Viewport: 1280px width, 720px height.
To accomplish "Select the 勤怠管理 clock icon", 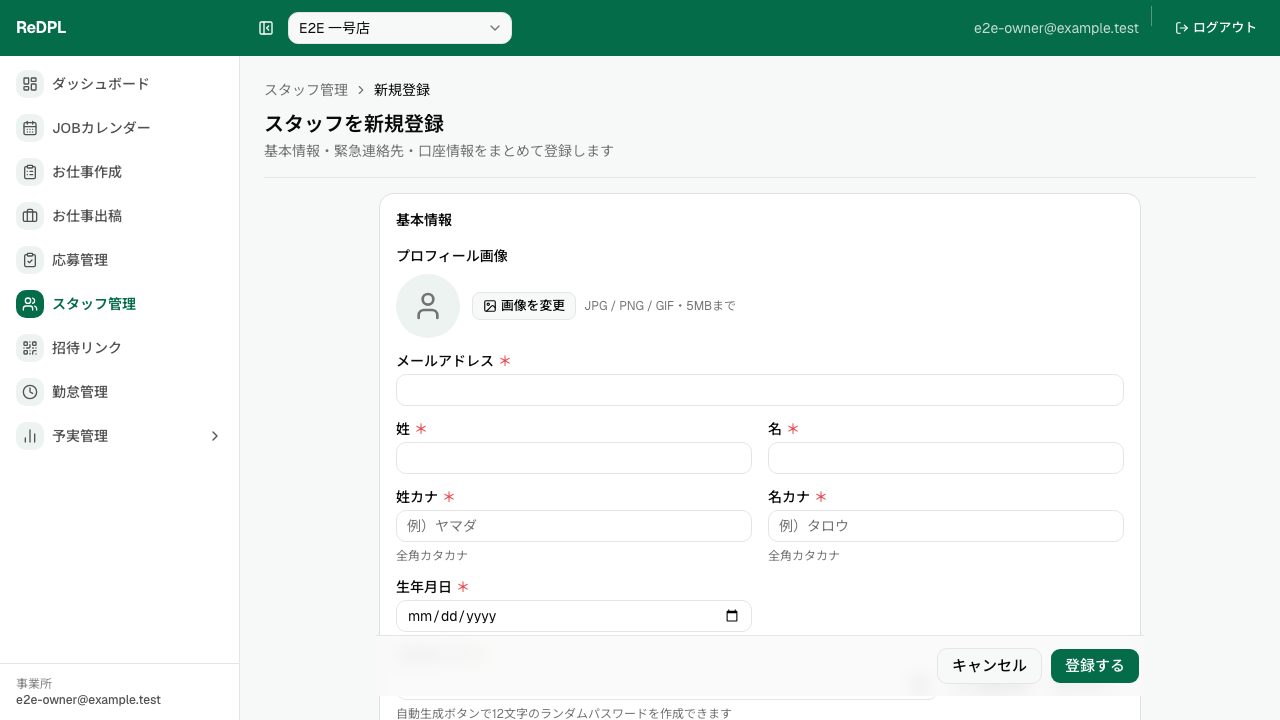I will 30,392.
